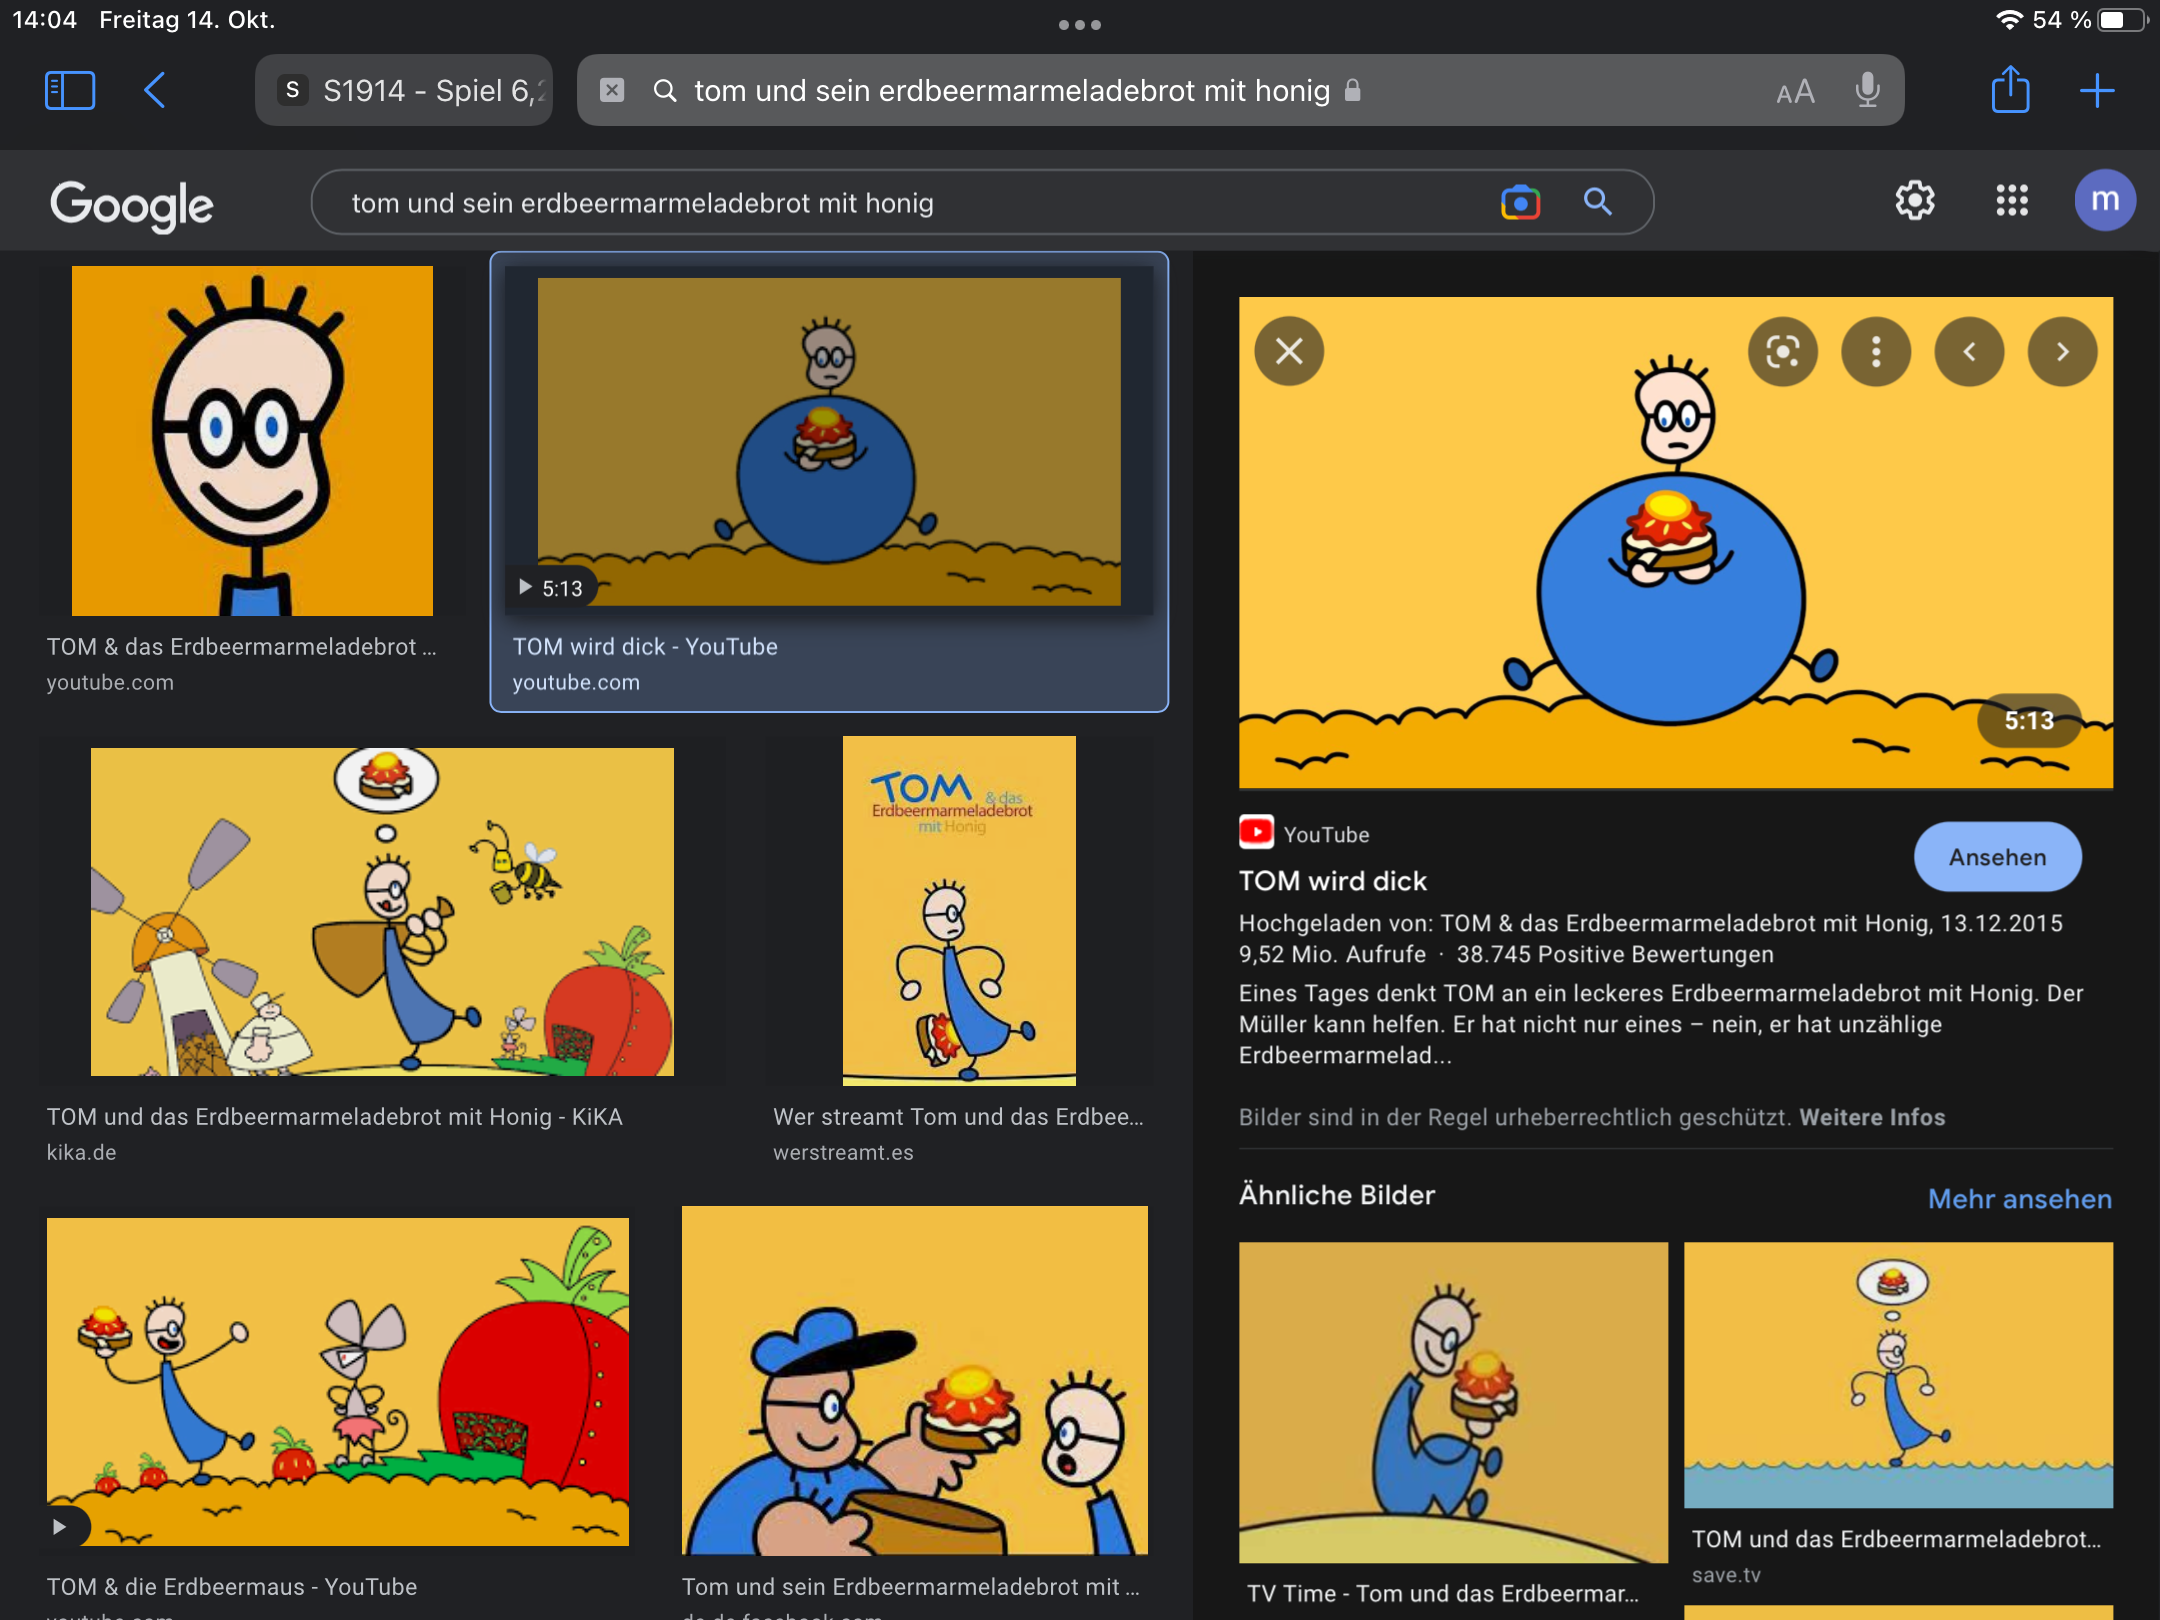Open the 'TOM & die Erdbeermaus - YouTube' title

point(232,1587)
